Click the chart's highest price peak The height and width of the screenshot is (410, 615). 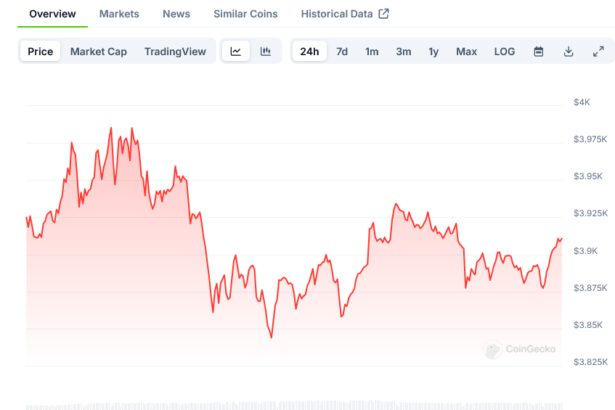tap(110, 128)
